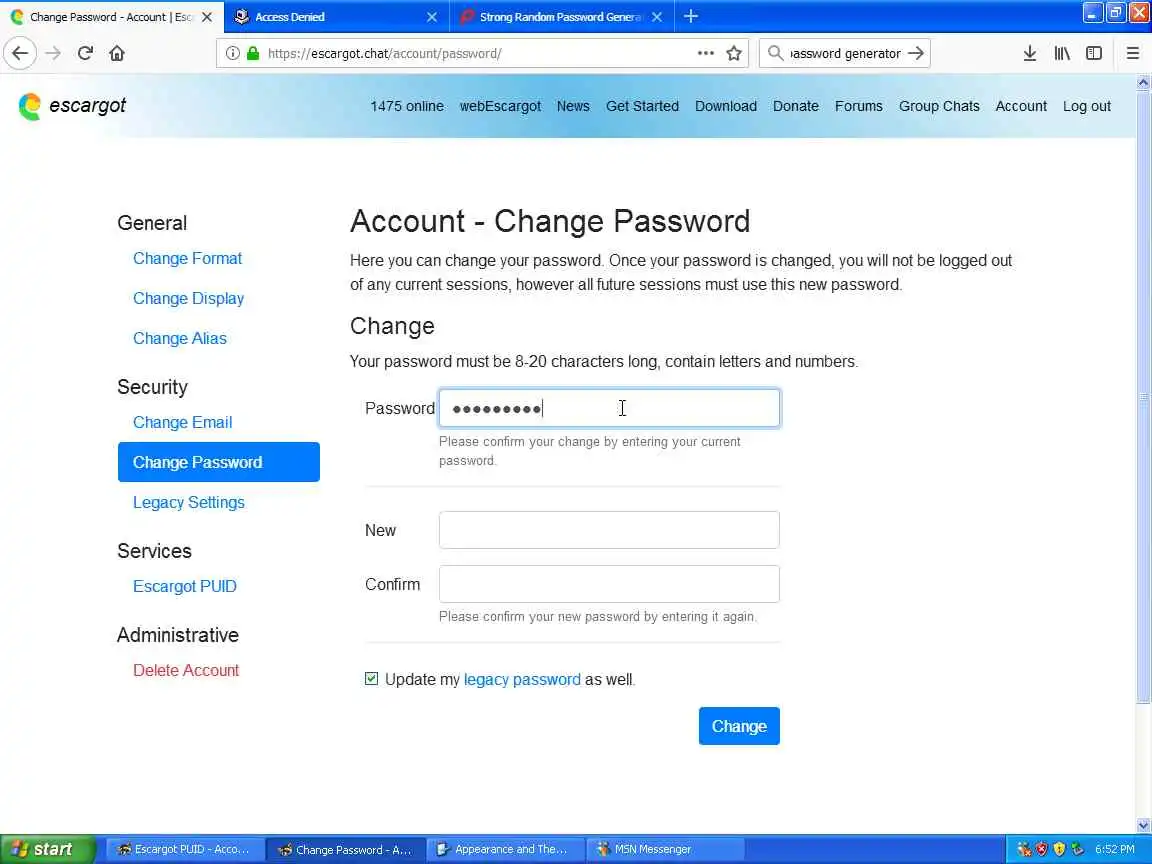Click the red Delete Account link
The image size is (1152, 864).
186,670
